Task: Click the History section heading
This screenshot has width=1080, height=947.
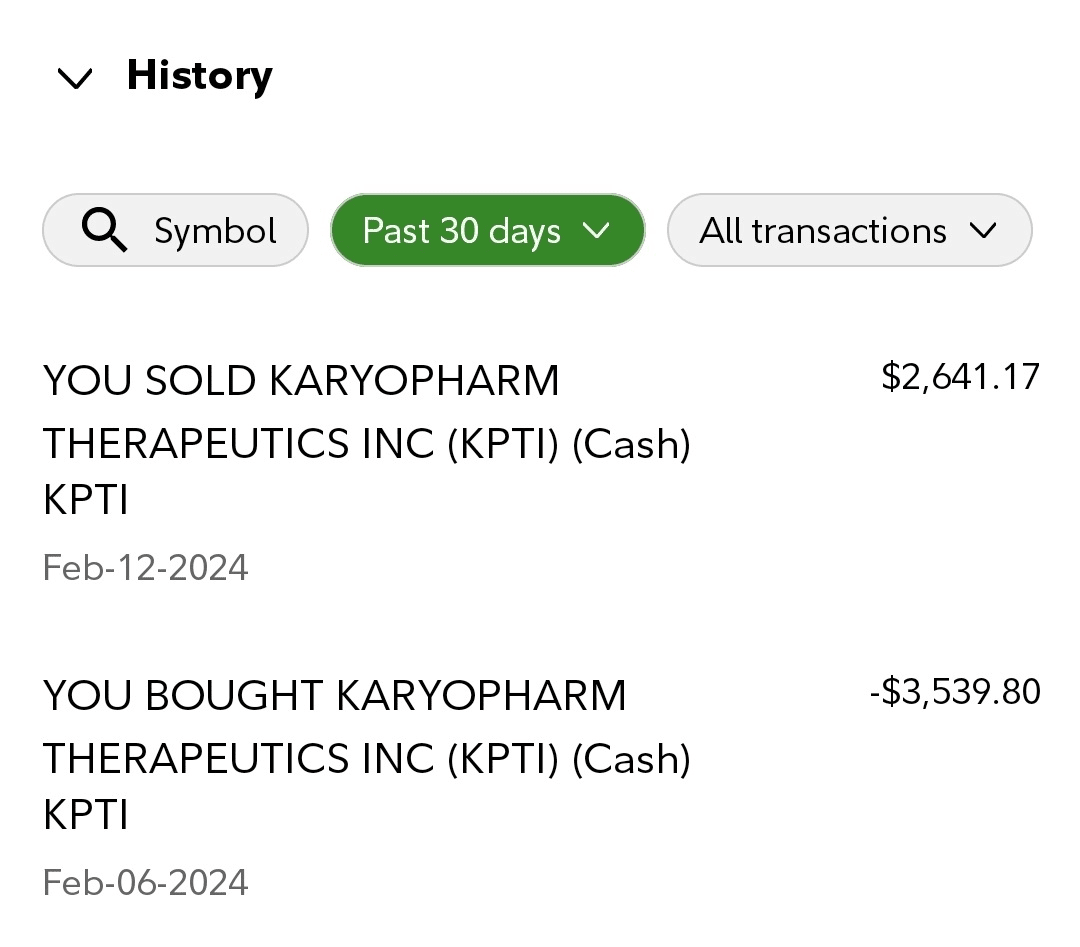Action: tap(199, 76)
